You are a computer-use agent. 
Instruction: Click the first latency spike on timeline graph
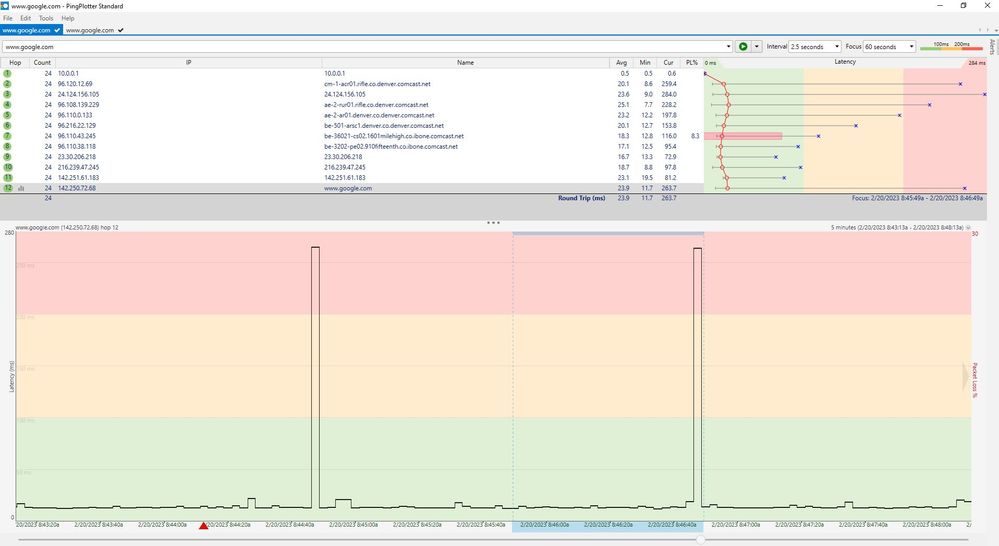[x=315, y=376]
